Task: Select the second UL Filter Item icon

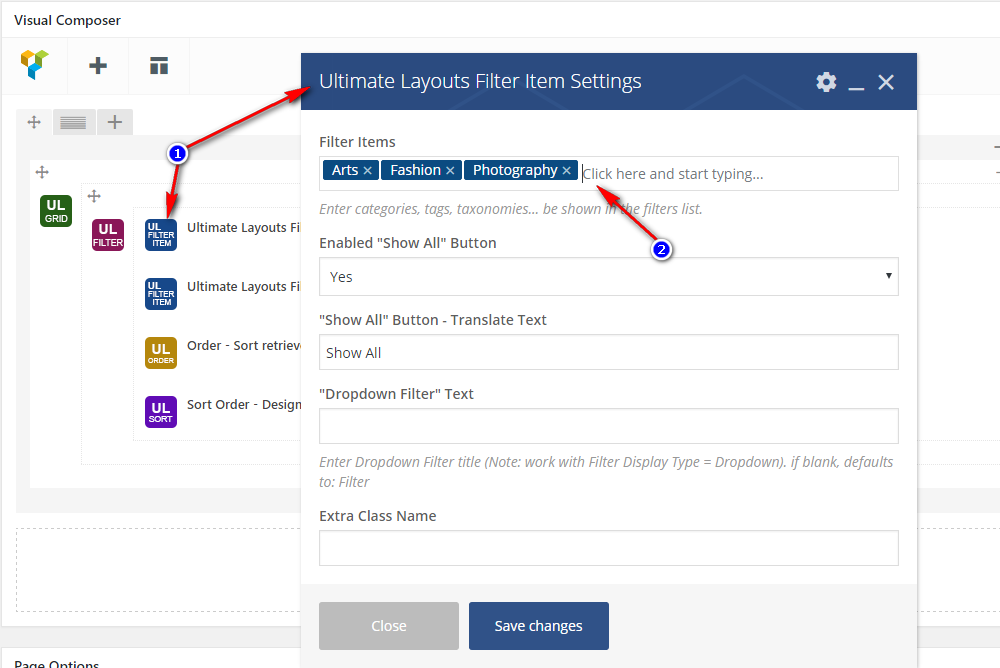Action: coord(161,294)
